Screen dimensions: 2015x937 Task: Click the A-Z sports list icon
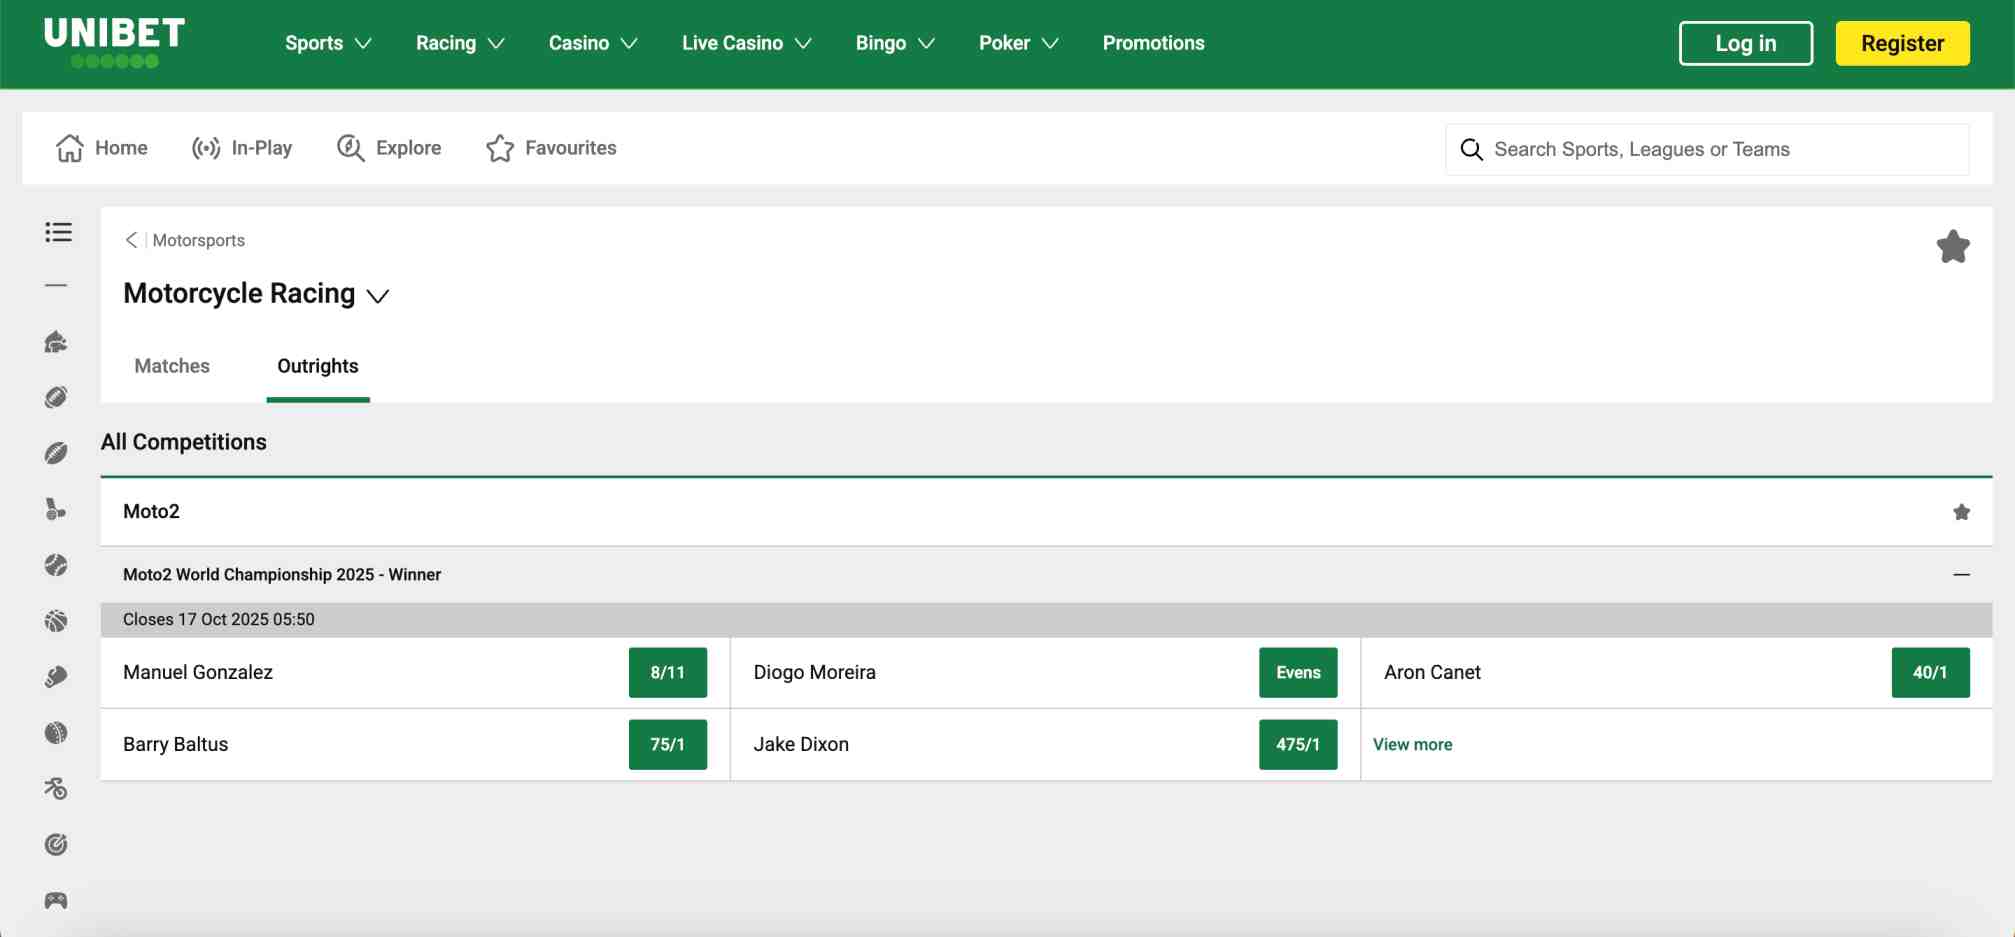pos(57,232)
